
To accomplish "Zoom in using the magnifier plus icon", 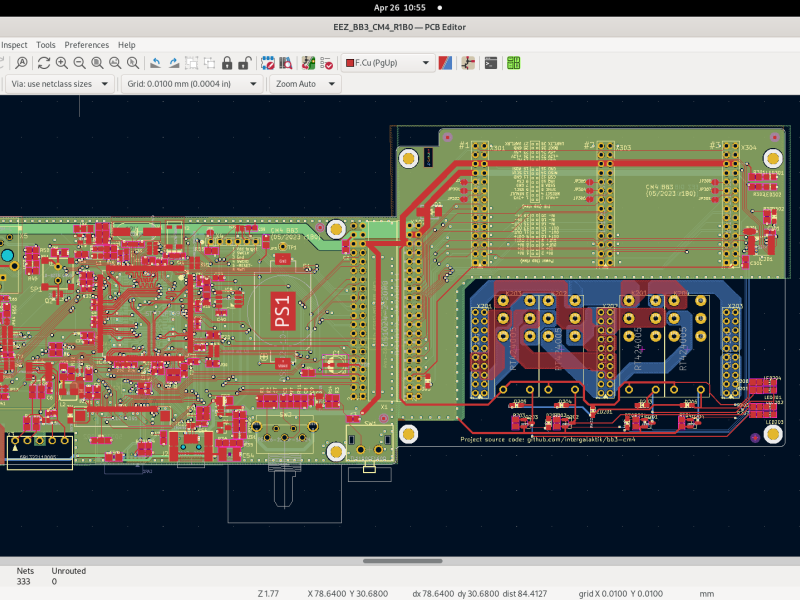I will (x=61, y=63).
